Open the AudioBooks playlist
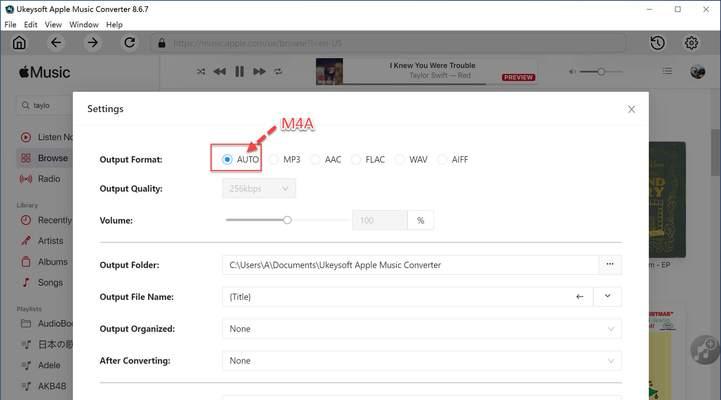The width and height of the screenshot is (721, 400). click(x=46, y=324)
